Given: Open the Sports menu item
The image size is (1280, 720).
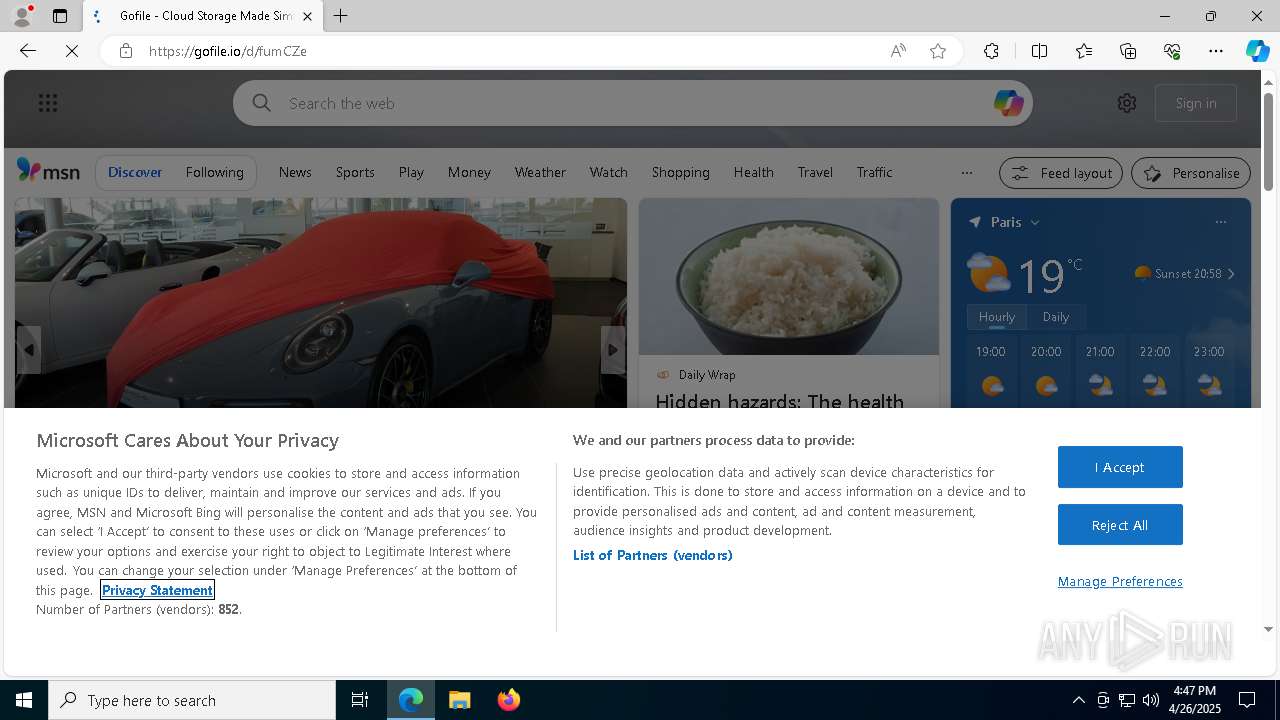Looking at the screenshot, I should [355, 172].
